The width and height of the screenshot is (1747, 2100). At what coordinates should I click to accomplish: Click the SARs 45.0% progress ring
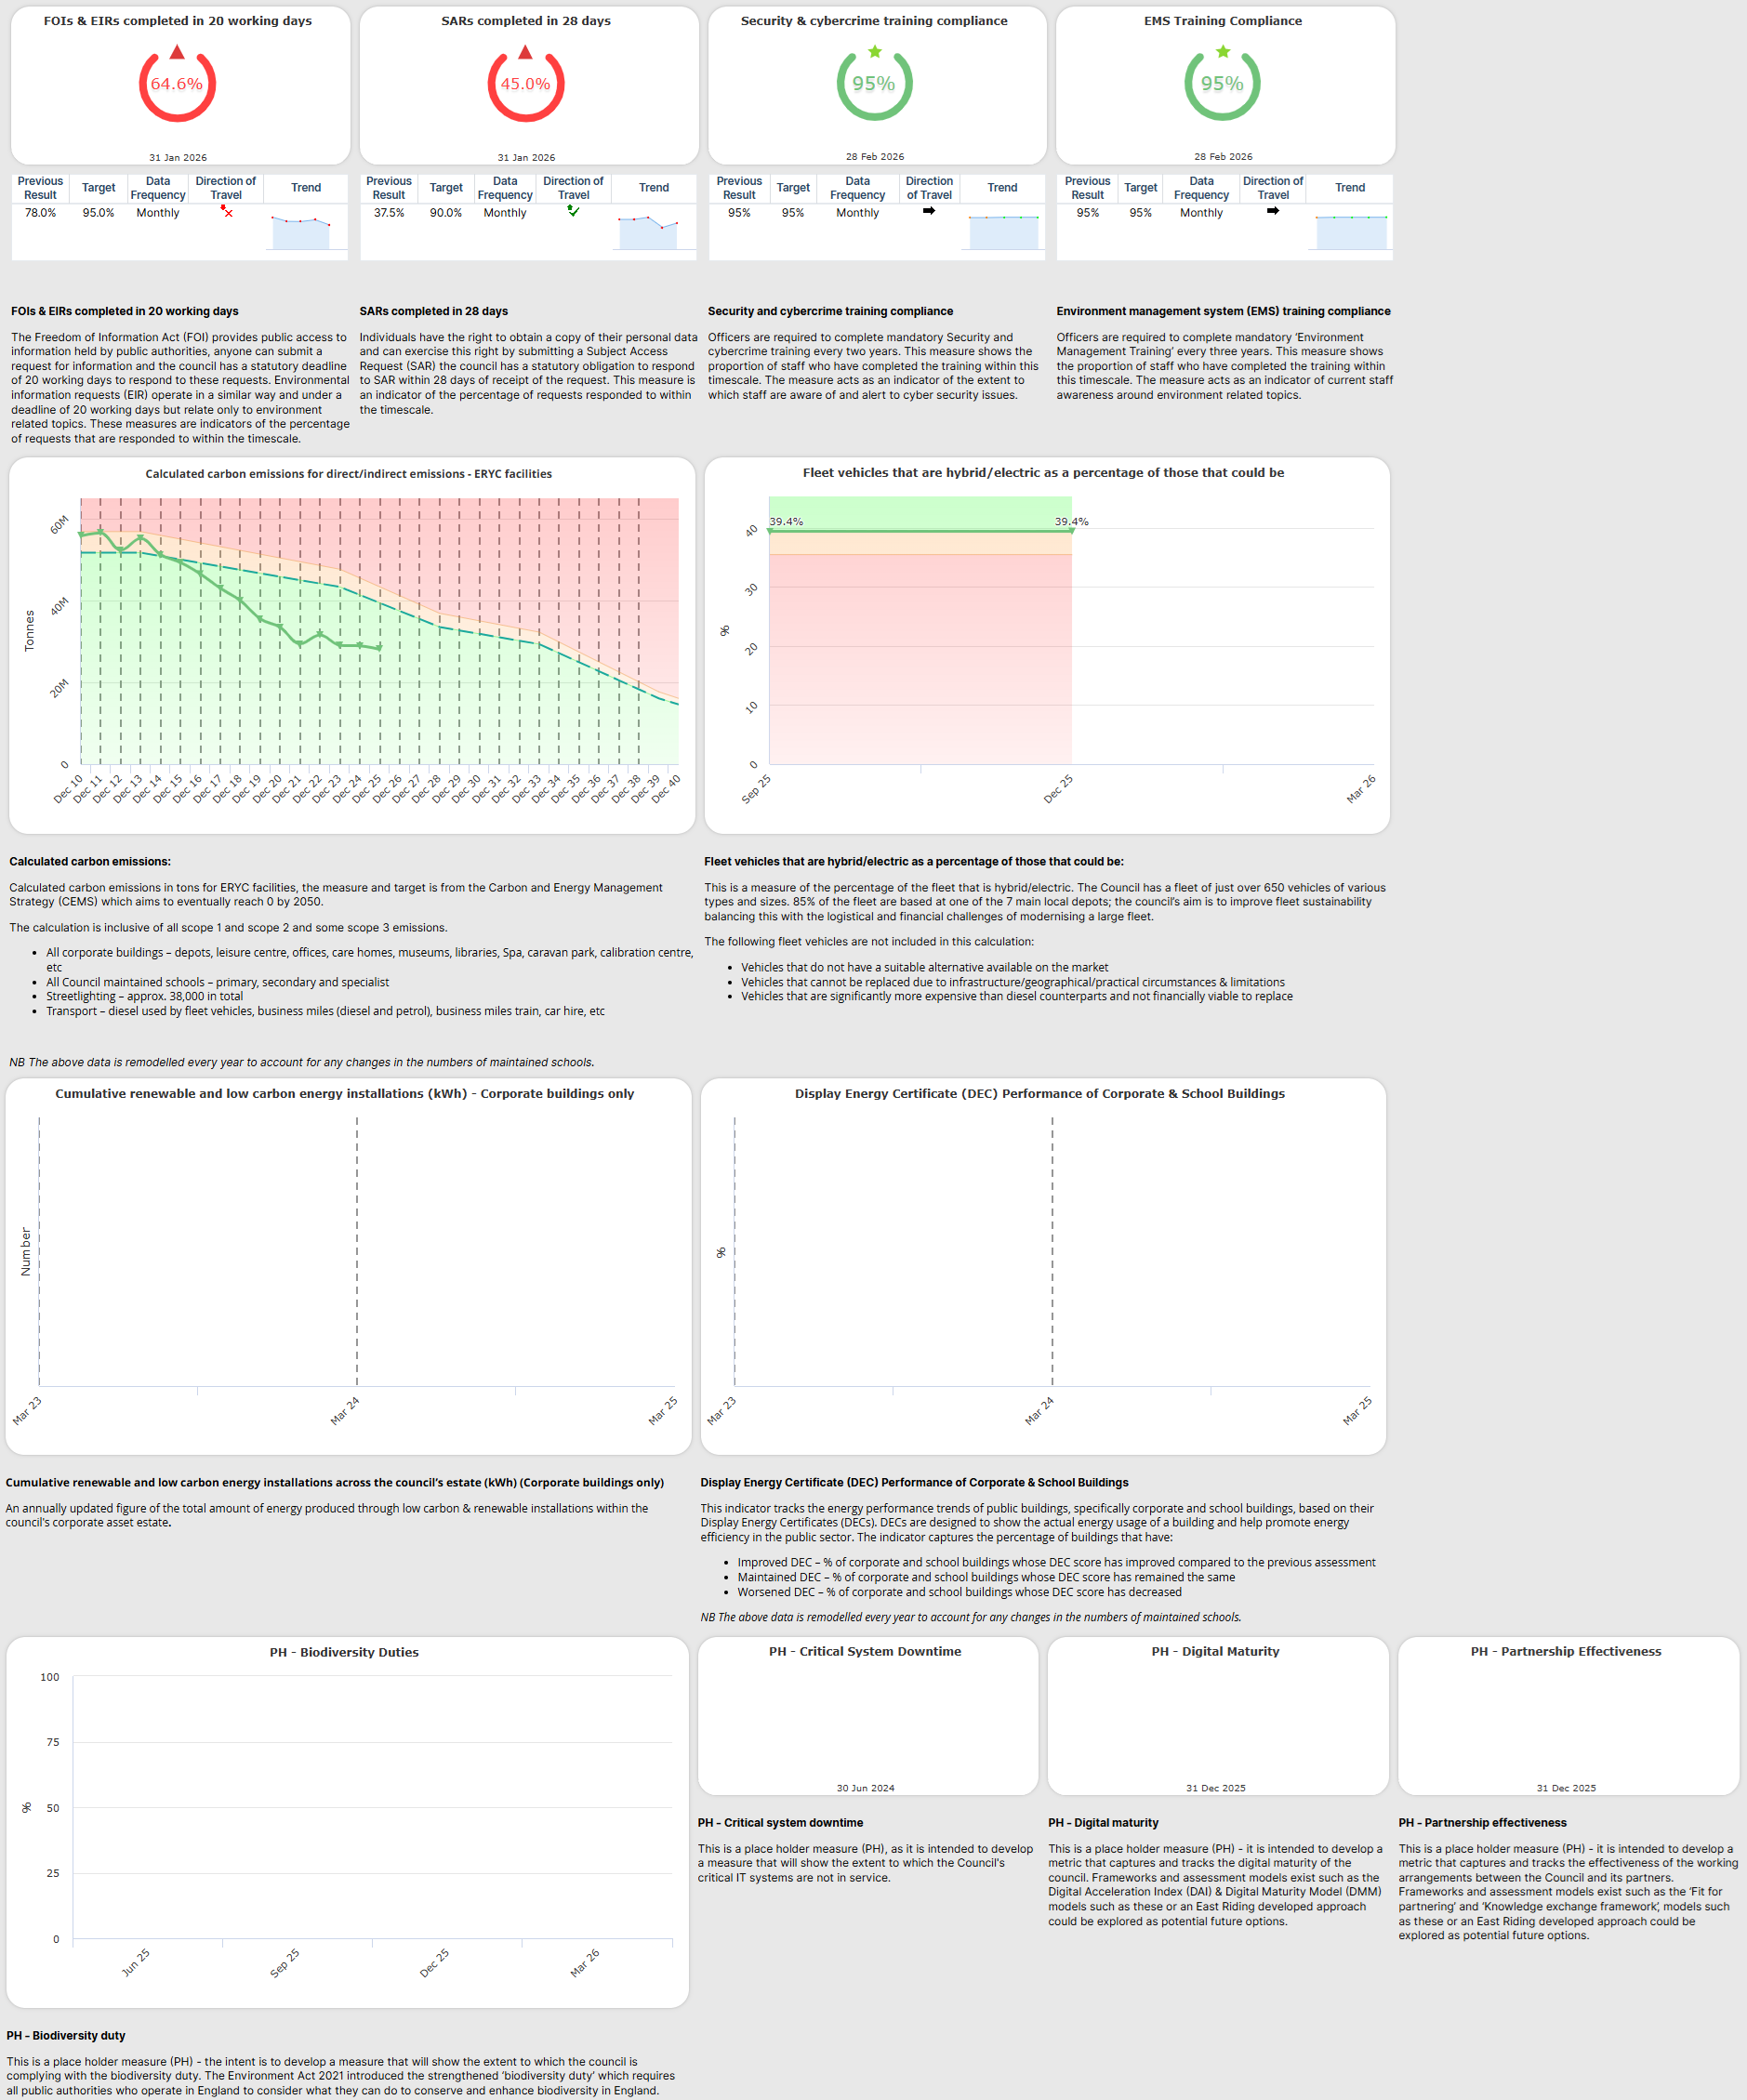(525, 85)
